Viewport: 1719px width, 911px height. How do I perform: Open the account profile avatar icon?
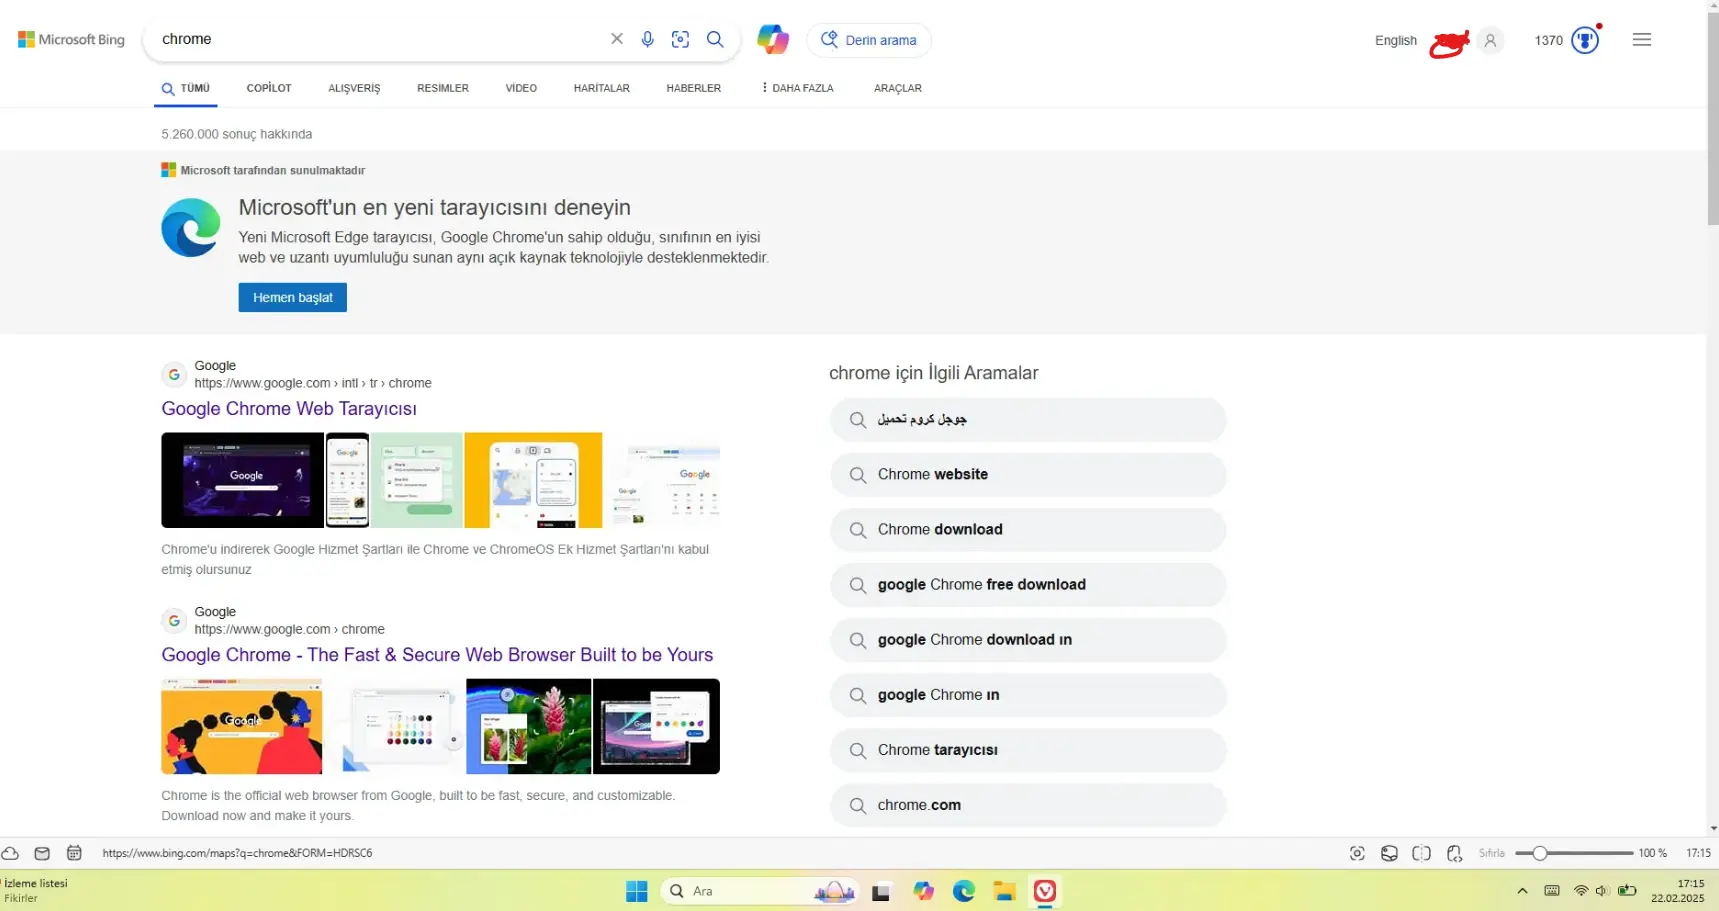coord(1490,40)
